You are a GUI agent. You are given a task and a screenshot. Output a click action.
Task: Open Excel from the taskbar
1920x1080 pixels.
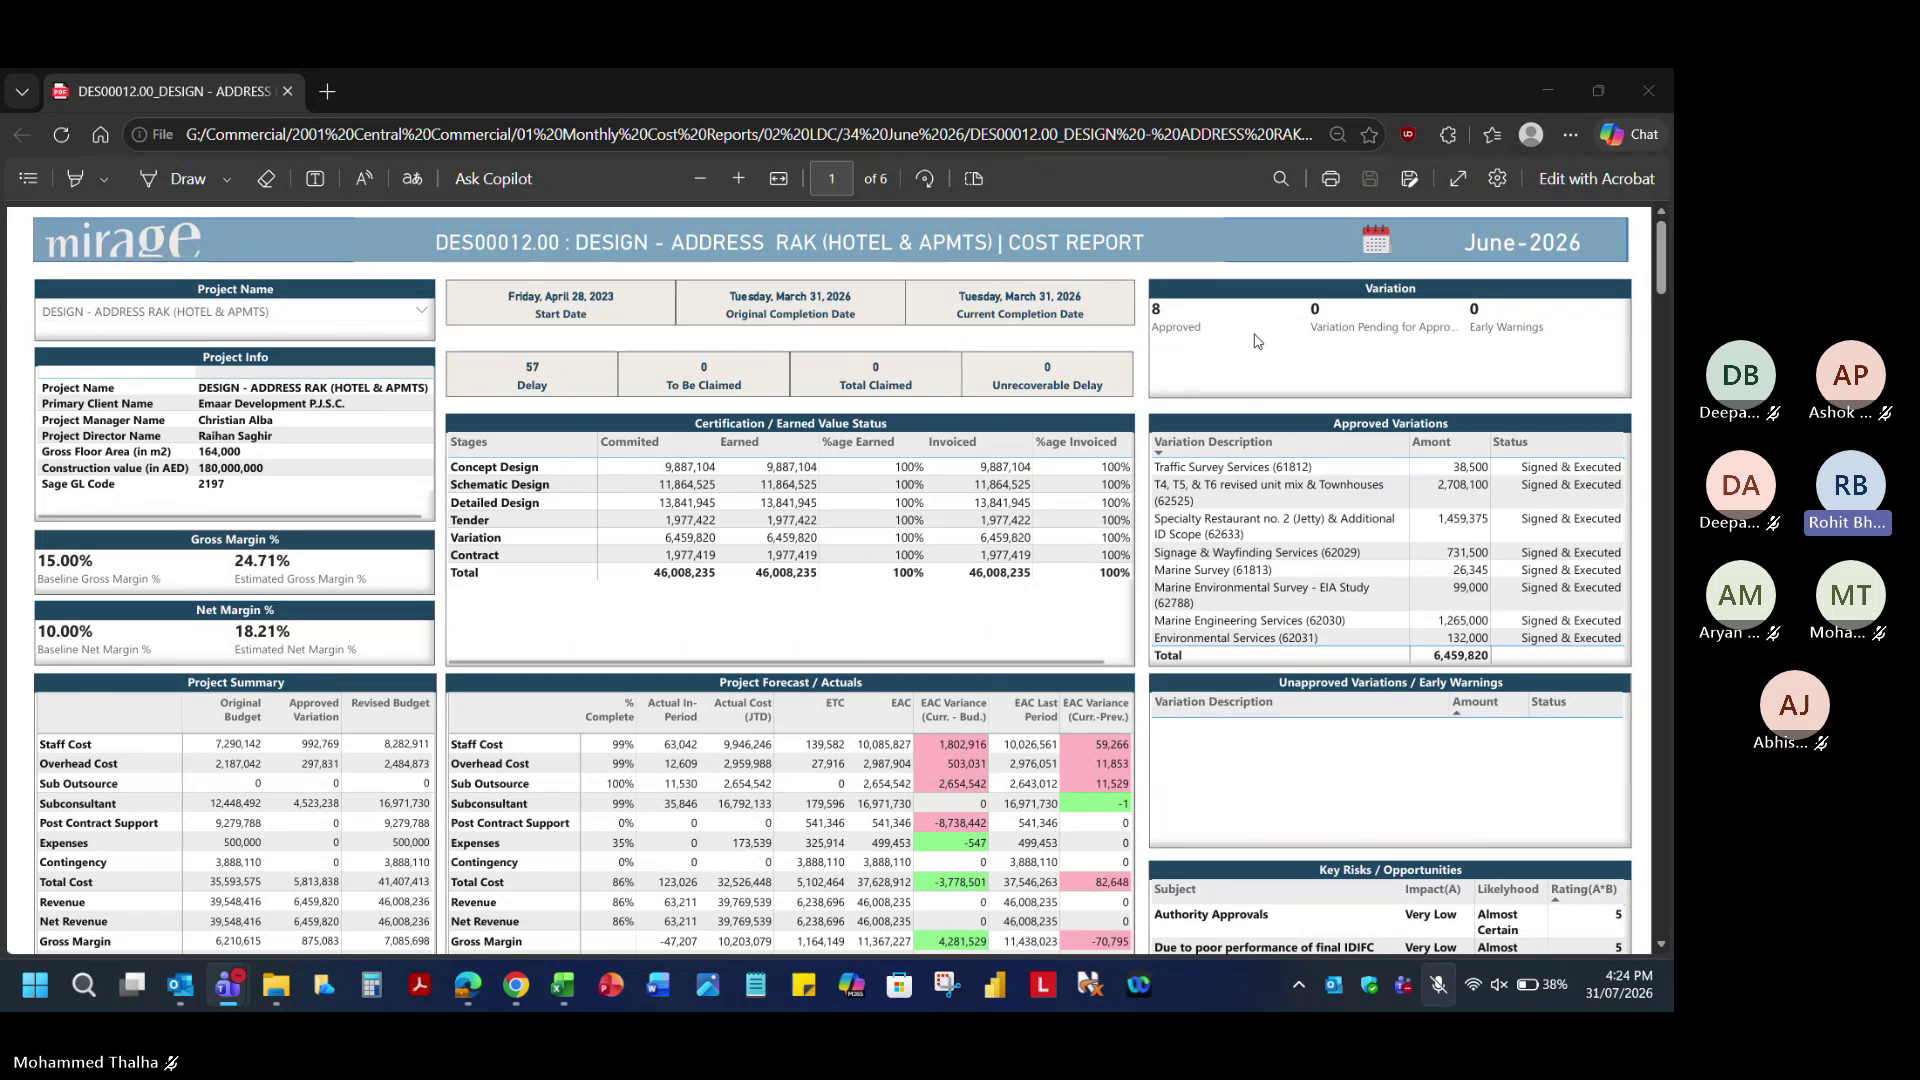coord(563,986)
